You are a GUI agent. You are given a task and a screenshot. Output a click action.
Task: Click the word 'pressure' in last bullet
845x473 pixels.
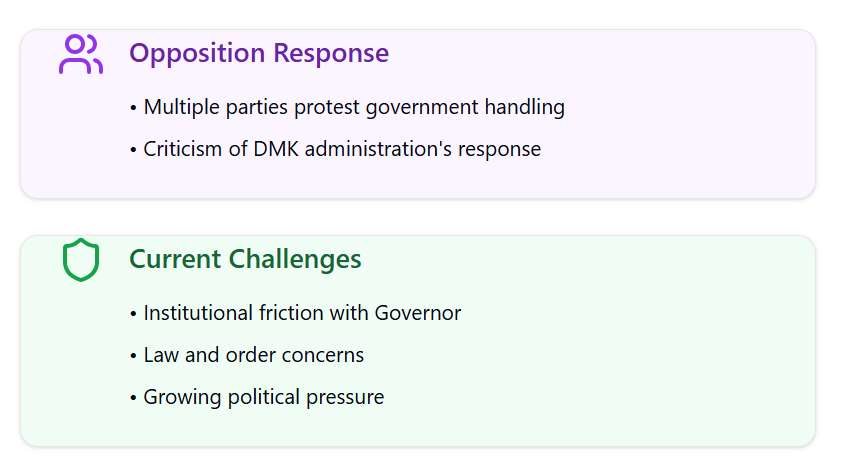(x=345, y=398)
